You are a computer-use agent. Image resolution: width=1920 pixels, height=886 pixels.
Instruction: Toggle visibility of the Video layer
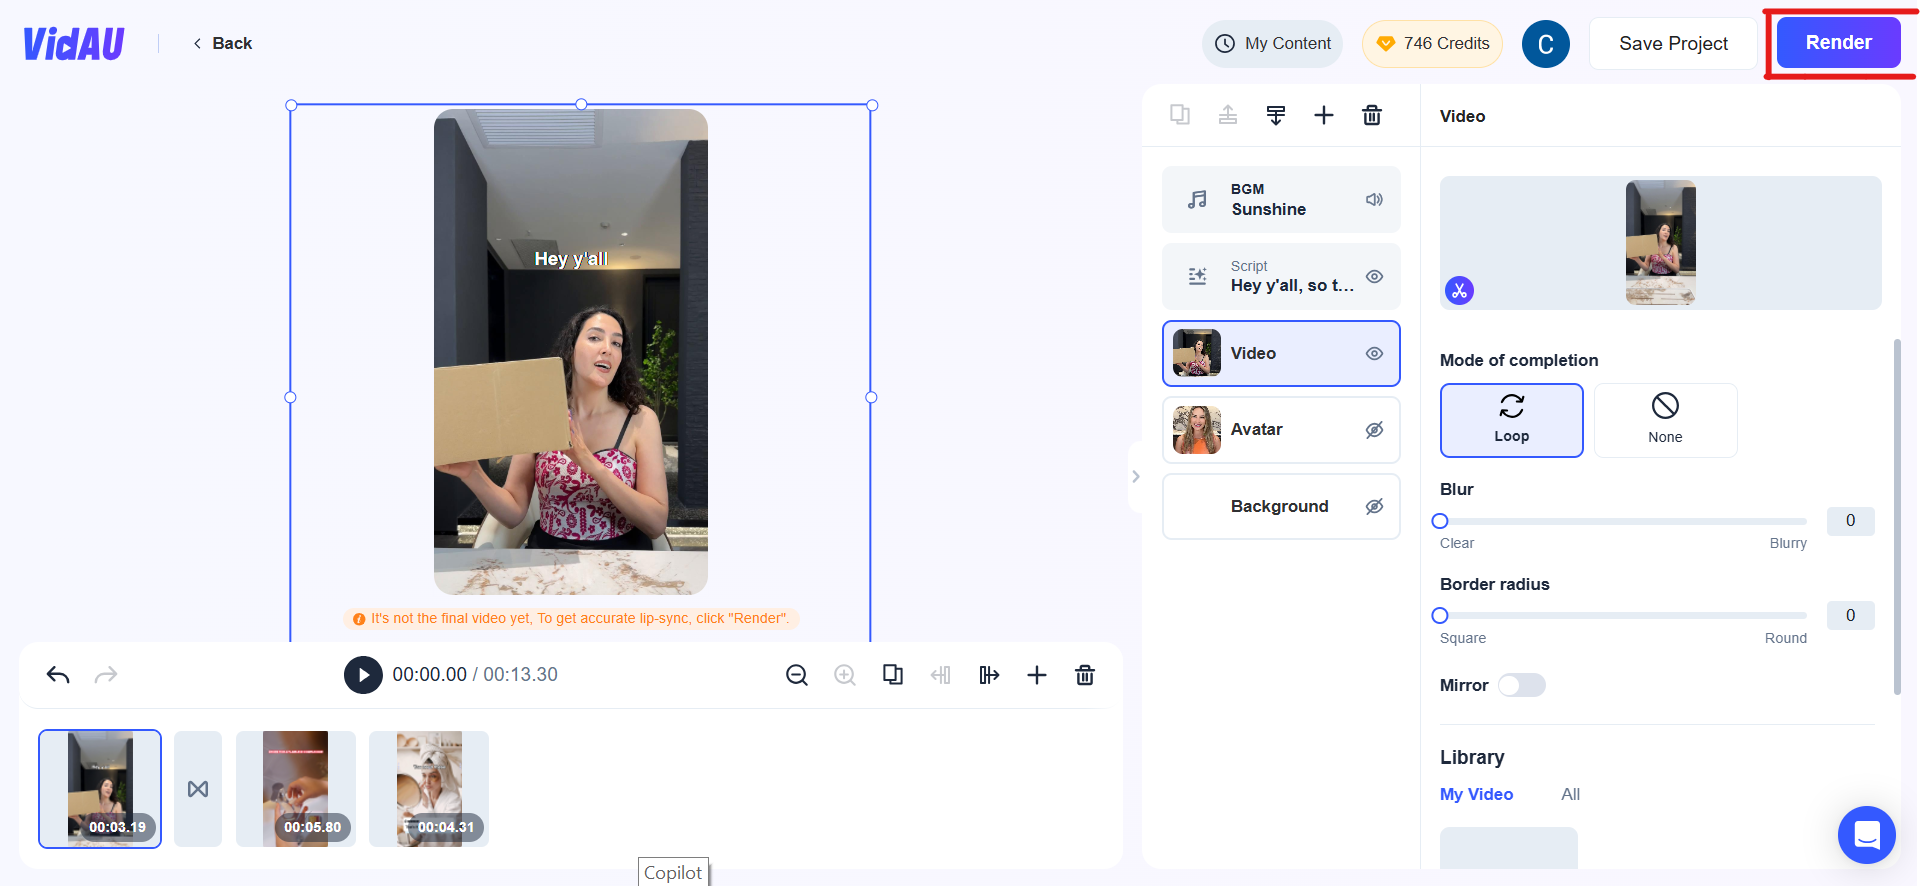1375,353
